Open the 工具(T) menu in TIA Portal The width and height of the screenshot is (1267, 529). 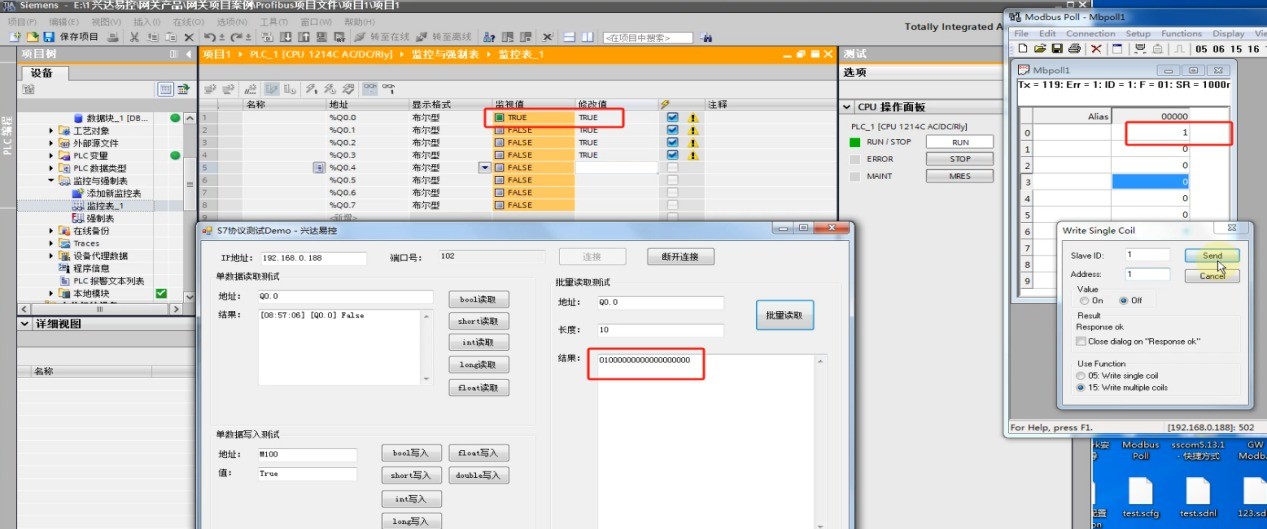point(274,21)
